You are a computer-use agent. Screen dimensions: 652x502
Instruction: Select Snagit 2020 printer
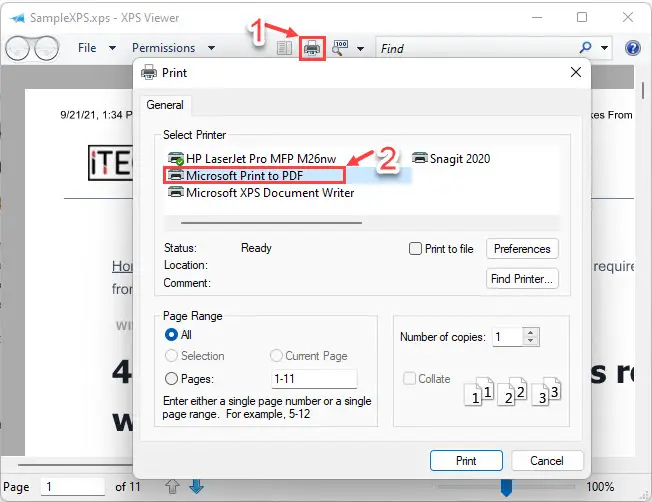click(x=451, y=158)
